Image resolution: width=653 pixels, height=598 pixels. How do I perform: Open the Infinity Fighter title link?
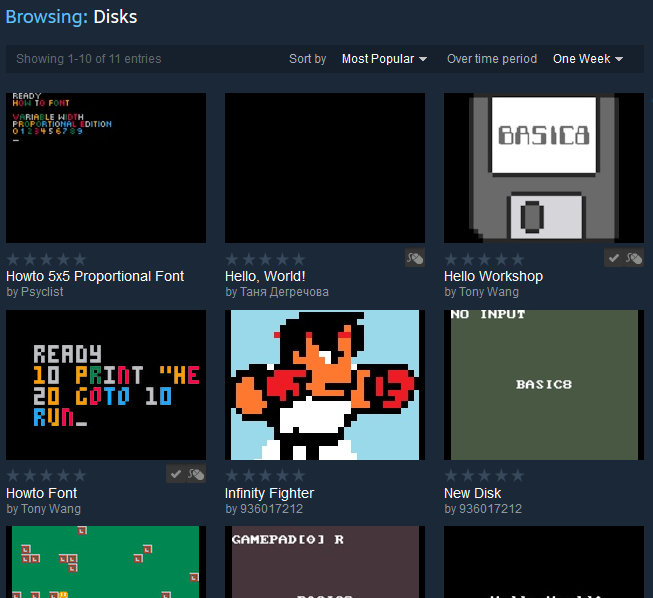point(269,493)
